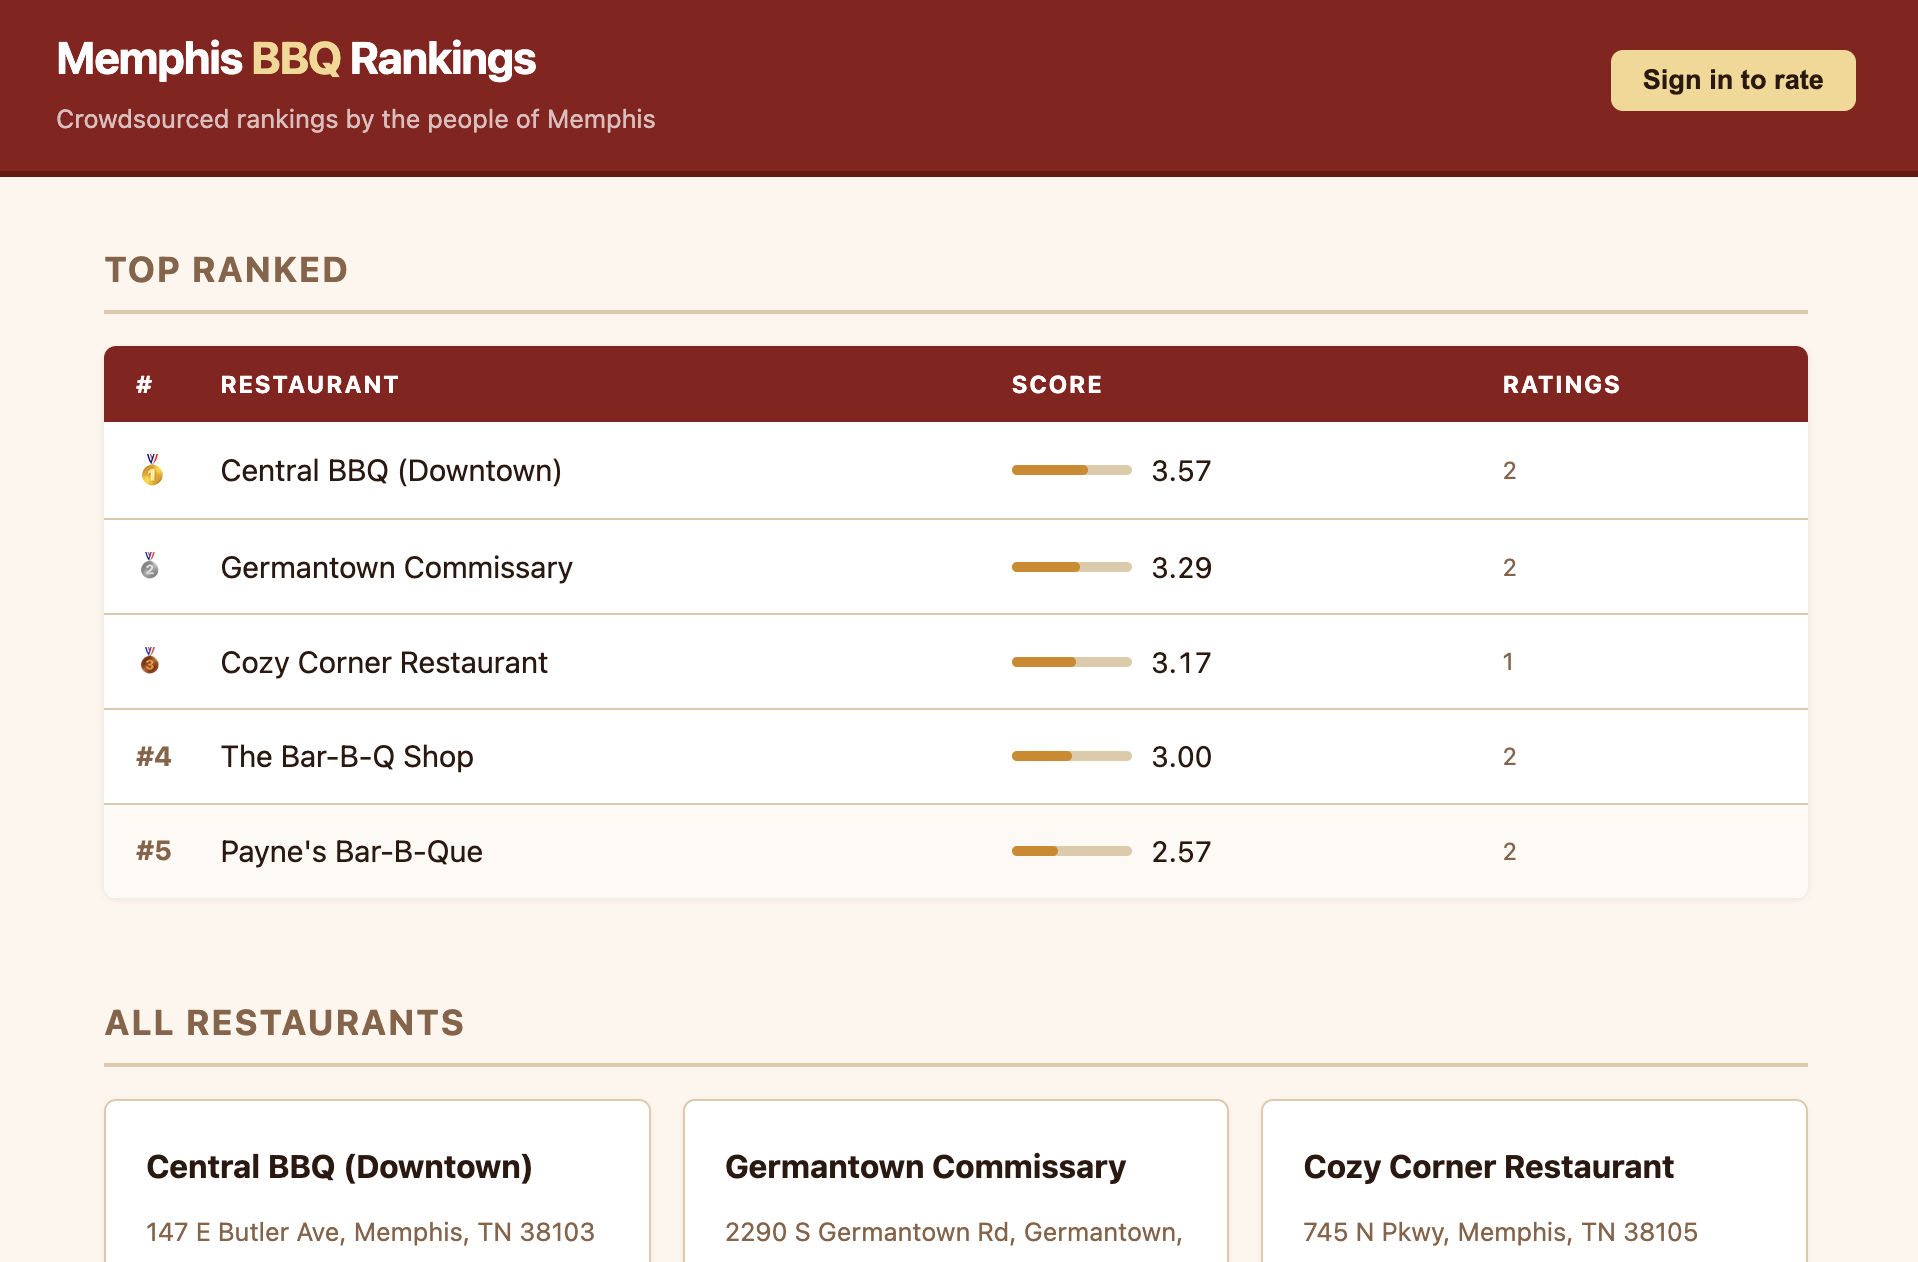The width and height of the screenshot is (1918, 1262).
Task: Click the 745 N Pkwy address
Action: pyautogui.click(x=1500, y=1232)
